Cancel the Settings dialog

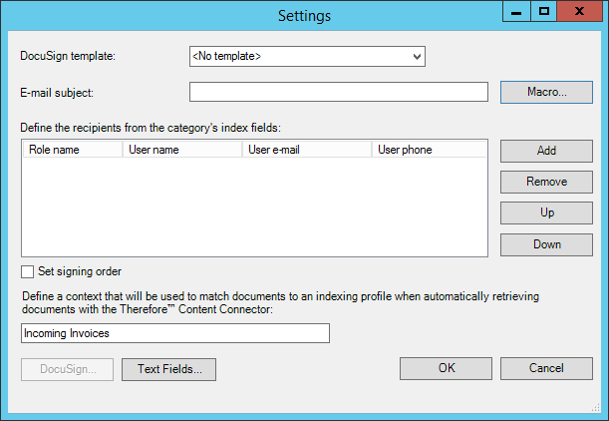click(546, 368)
